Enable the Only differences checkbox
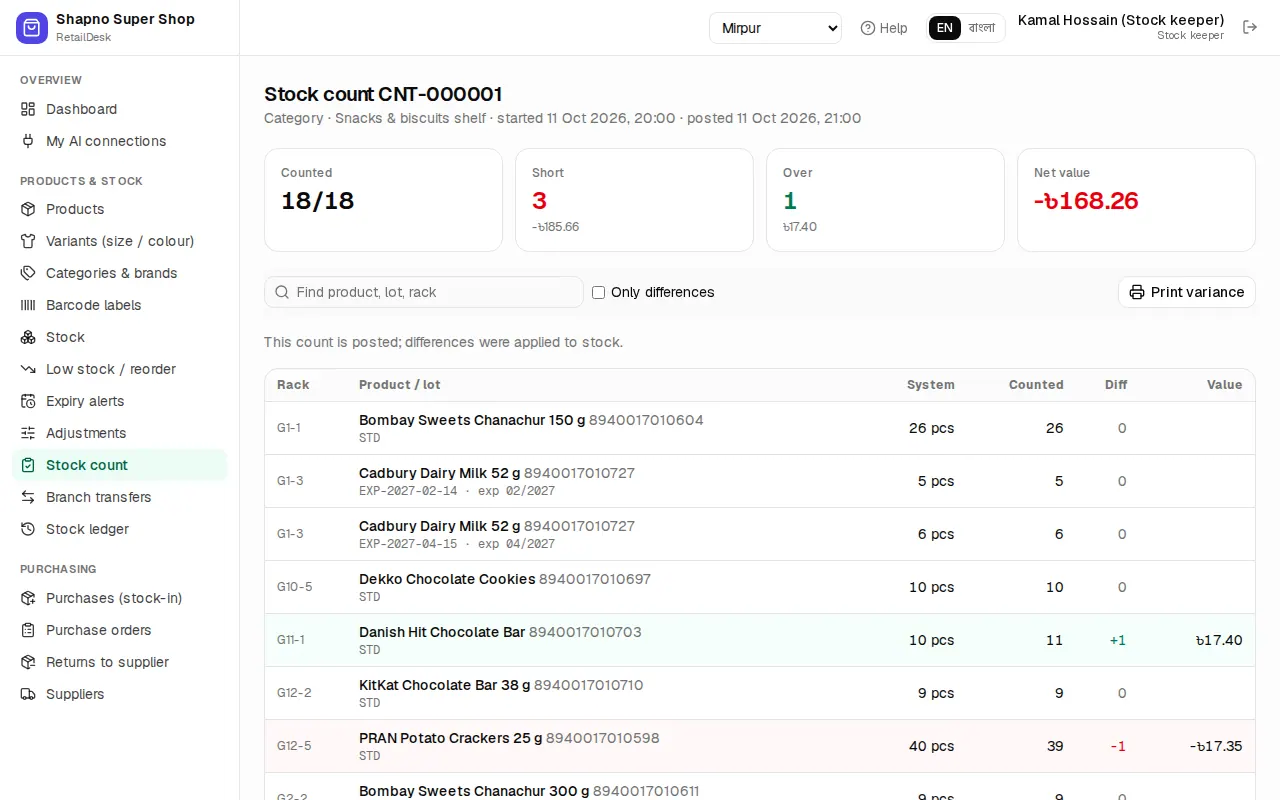 click(598, 292)
